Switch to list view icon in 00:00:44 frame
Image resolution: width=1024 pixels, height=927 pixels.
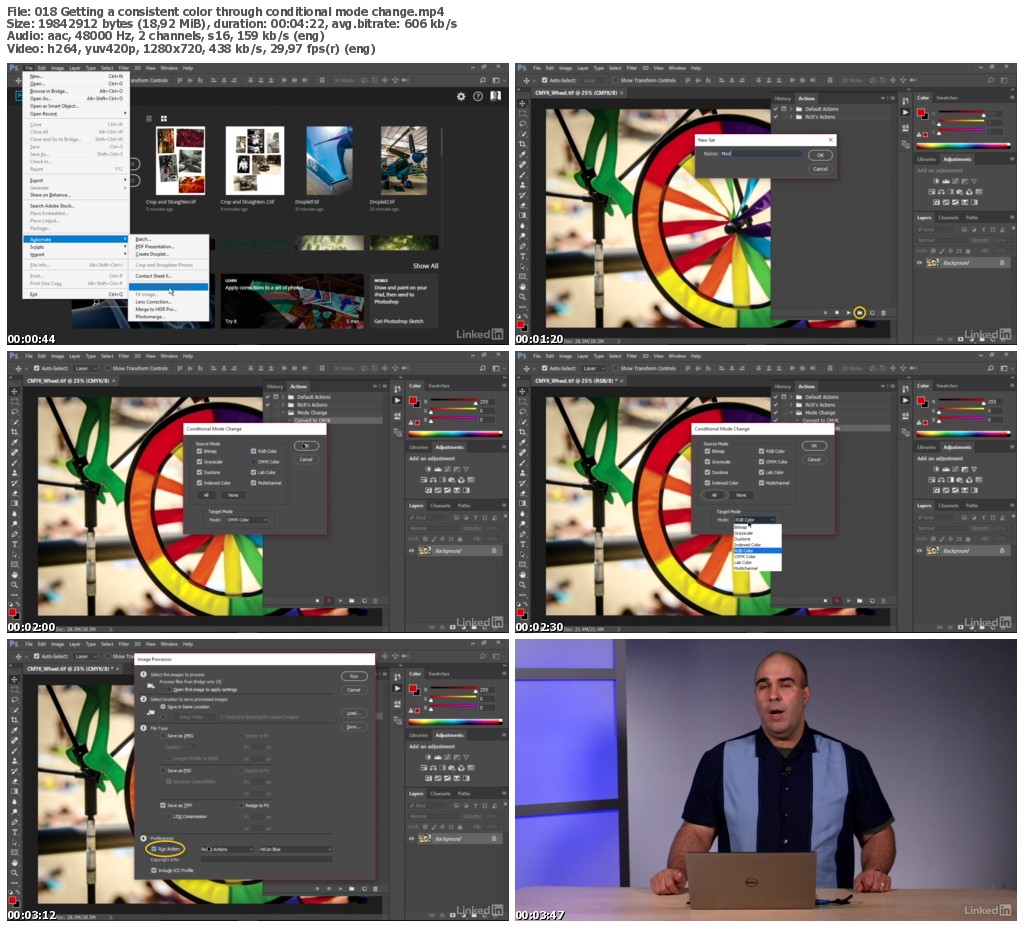click(x=150, y=118)
